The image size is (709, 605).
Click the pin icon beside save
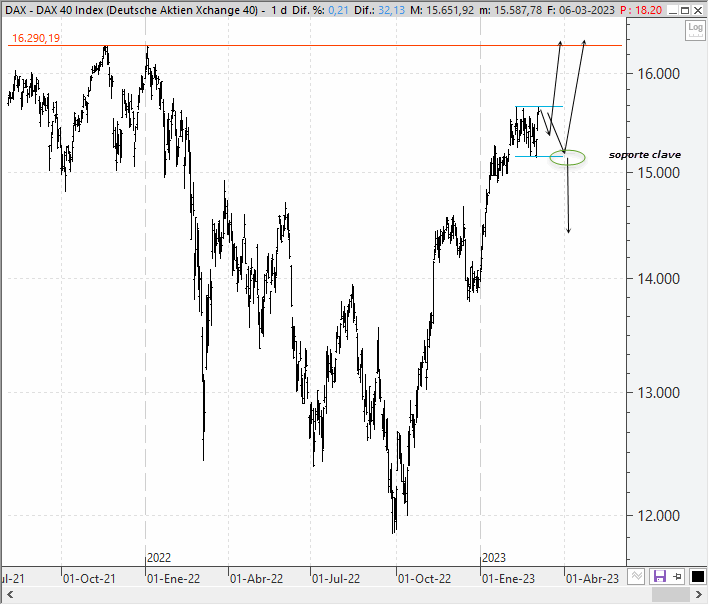tap(677, 577)
